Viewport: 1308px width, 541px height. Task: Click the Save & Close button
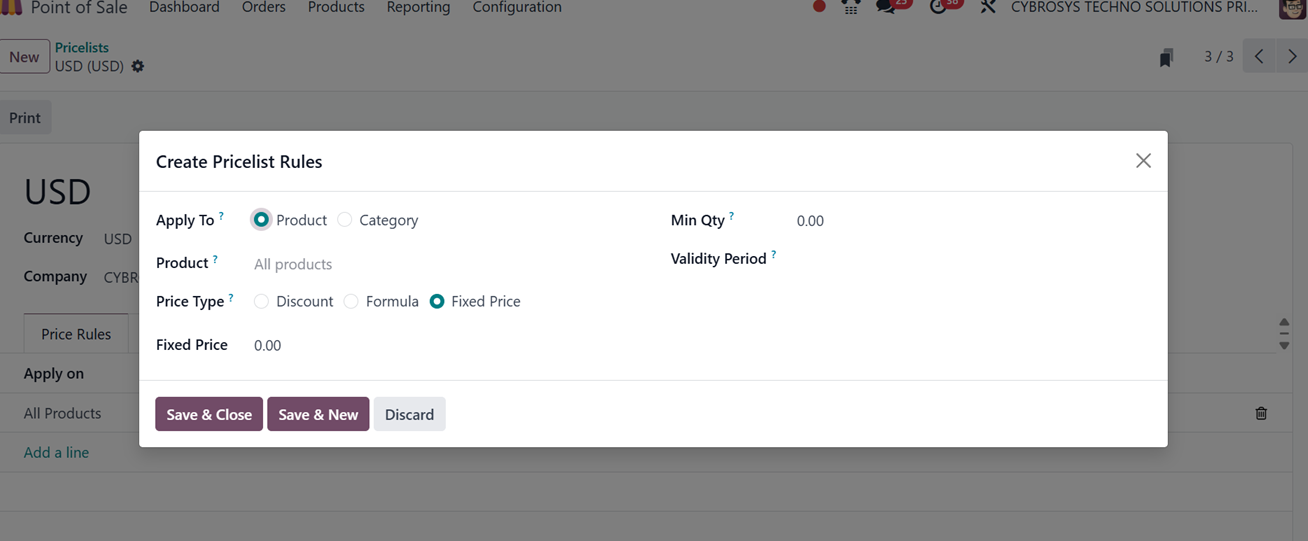[x=209, y=414]
